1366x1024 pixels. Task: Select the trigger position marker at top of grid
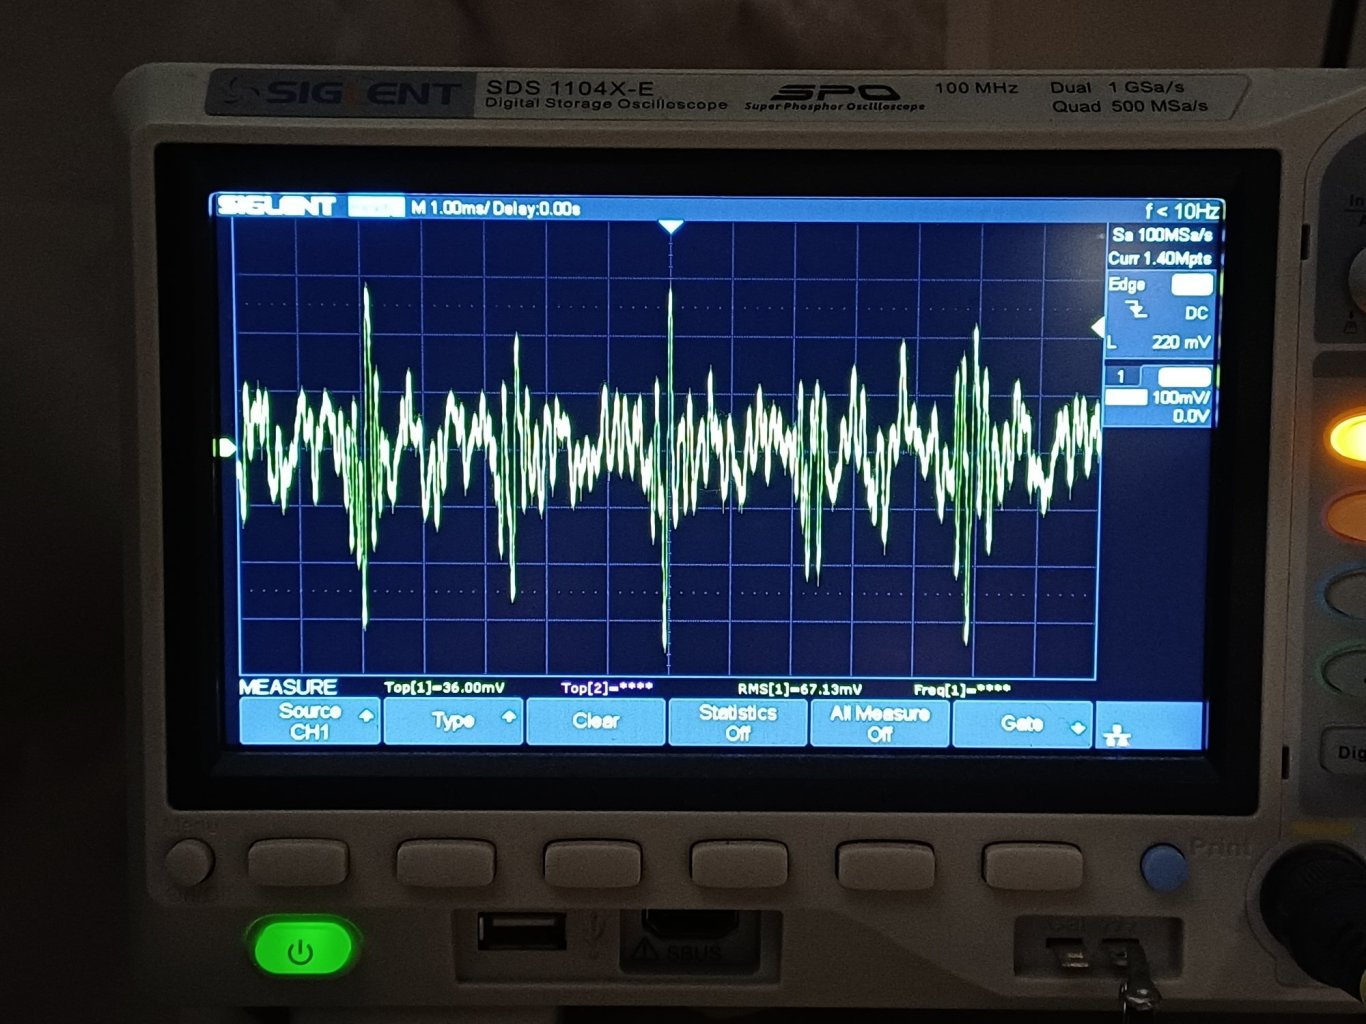click(x=671, y=228)
